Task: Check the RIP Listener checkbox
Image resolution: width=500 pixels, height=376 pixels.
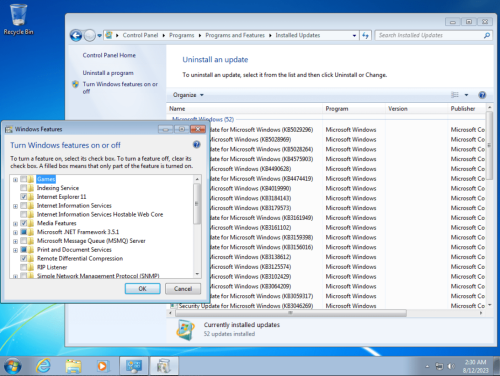Action: click(x=24, y=267)
